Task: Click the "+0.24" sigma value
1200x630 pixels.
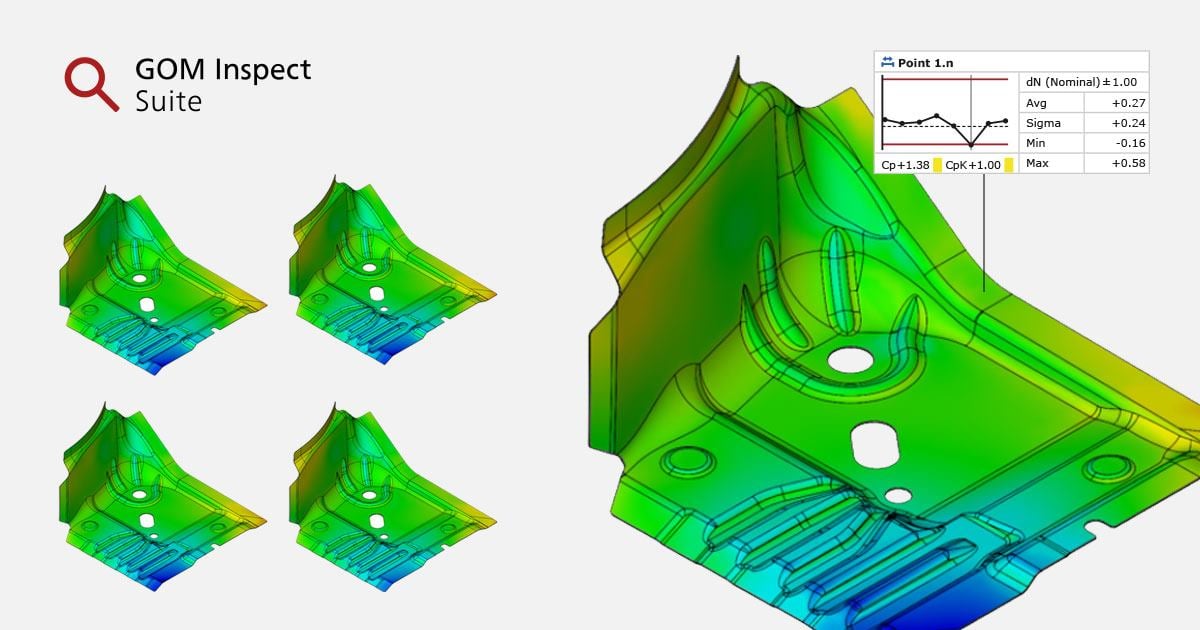Action: 1128,123
